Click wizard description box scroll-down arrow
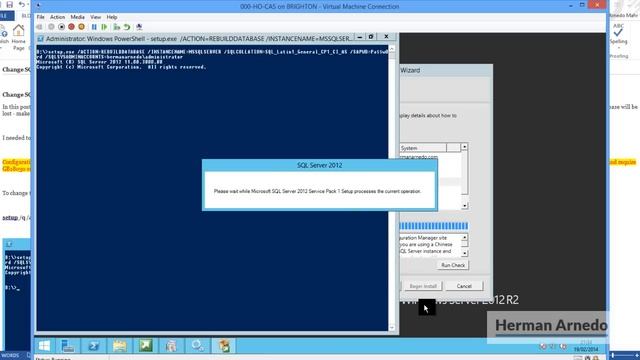640x360 pixels. [464, 253]
